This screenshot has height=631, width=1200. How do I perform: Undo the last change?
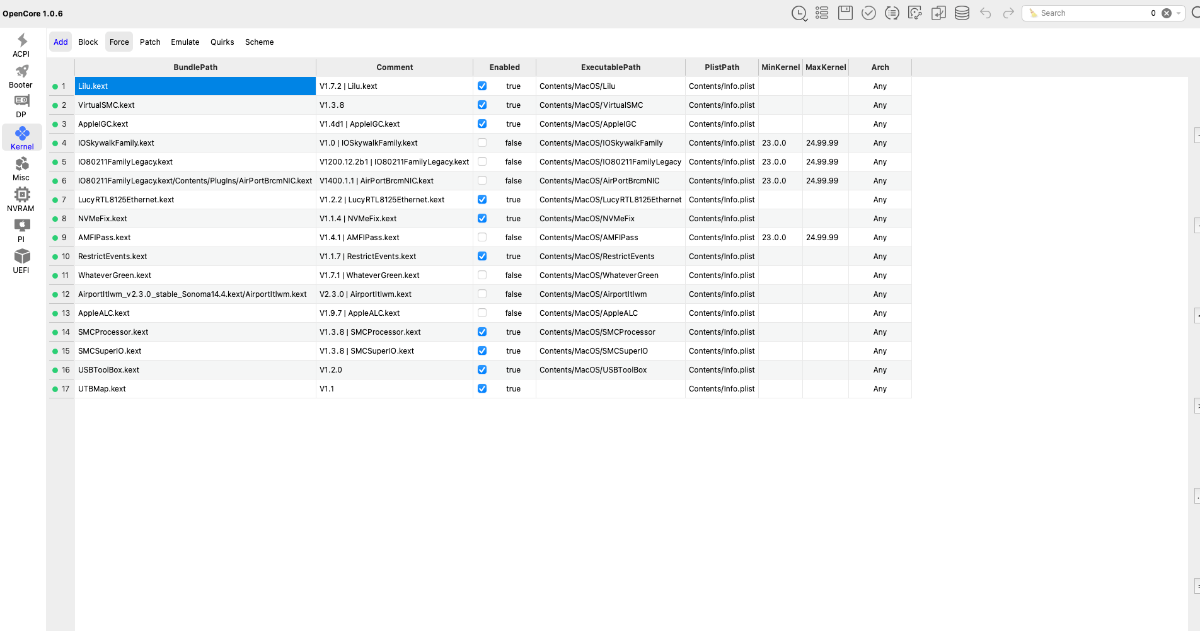(x=985, y=13)
